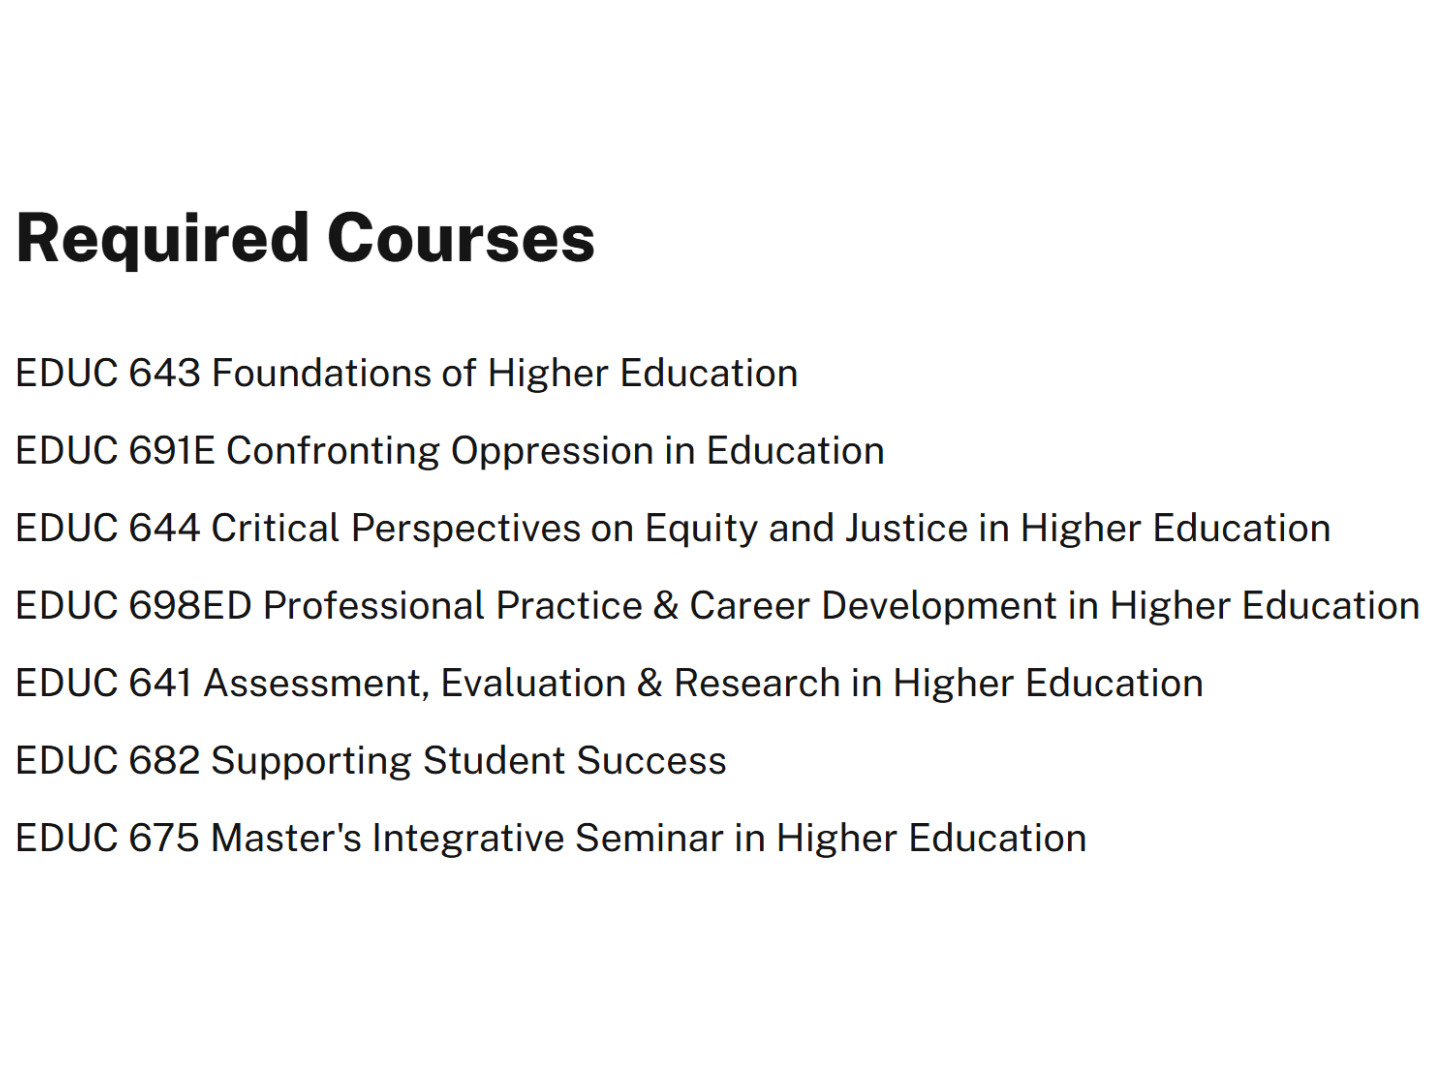Select the EDUC 644 course code
The height and width of the screenshot is (1069, 1429).
click(108, 528)
